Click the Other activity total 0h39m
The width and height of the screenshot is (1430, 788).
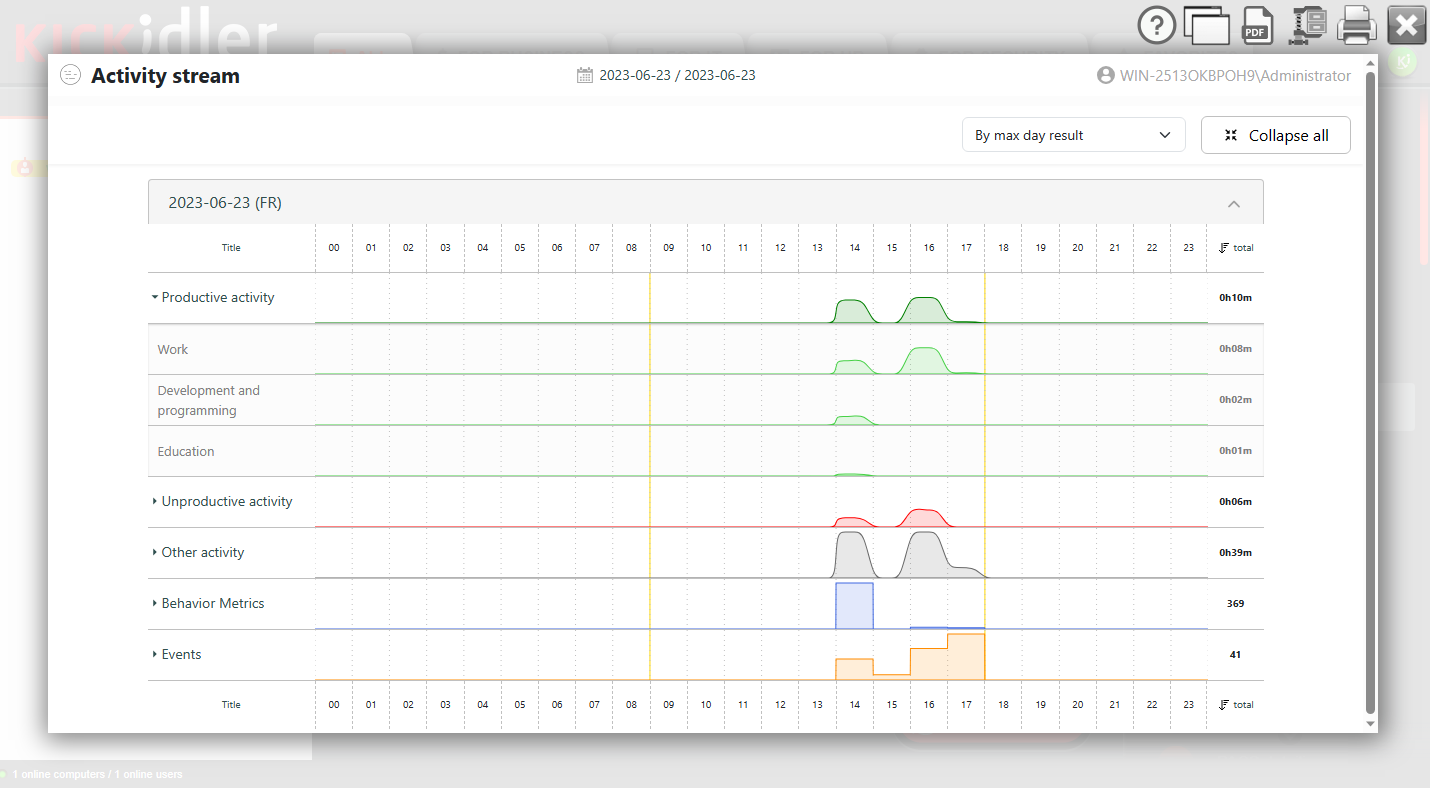pos(1235,553)
